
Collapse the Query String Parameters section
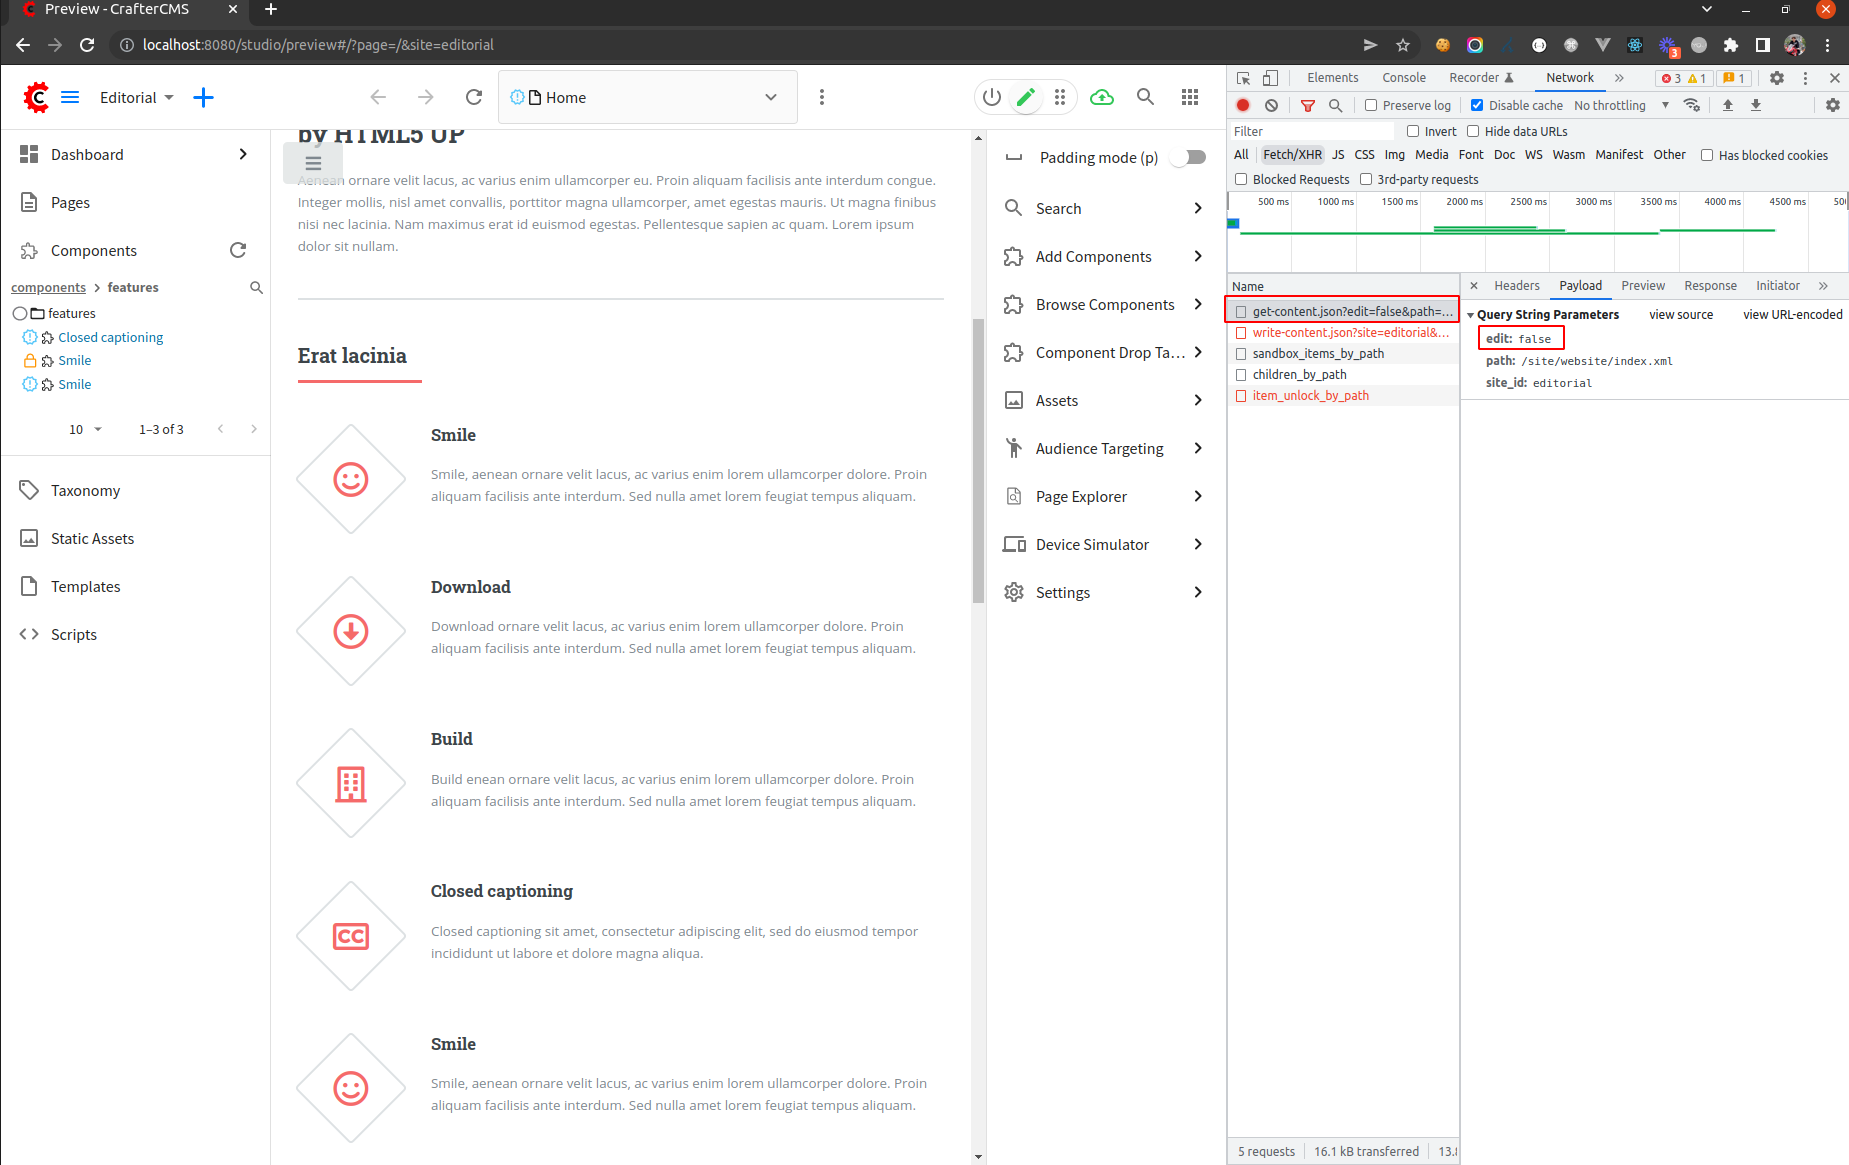1470,314
